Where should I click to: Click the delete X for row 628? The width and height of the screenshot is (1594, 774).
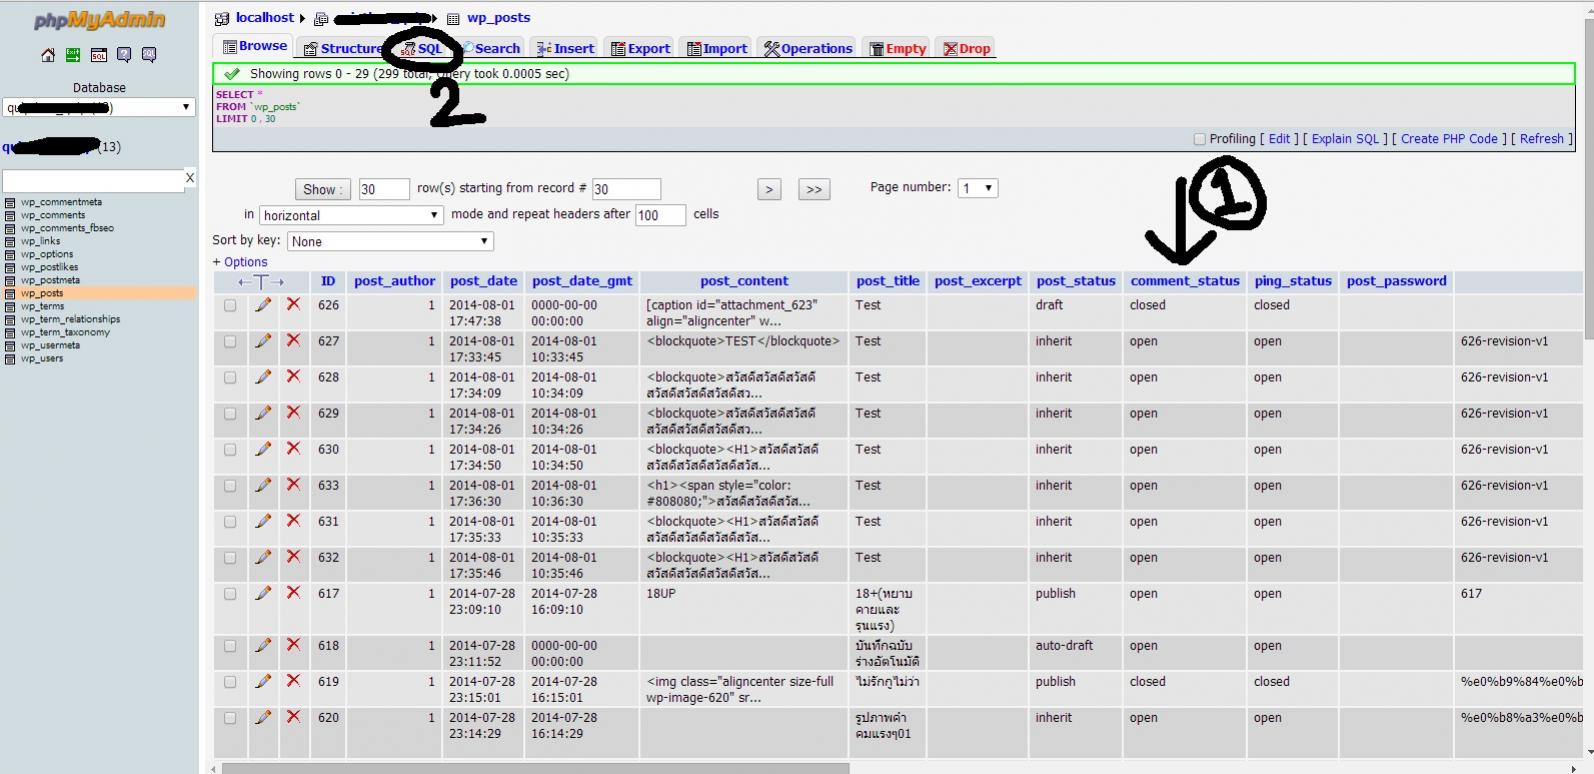pos(293,376)
